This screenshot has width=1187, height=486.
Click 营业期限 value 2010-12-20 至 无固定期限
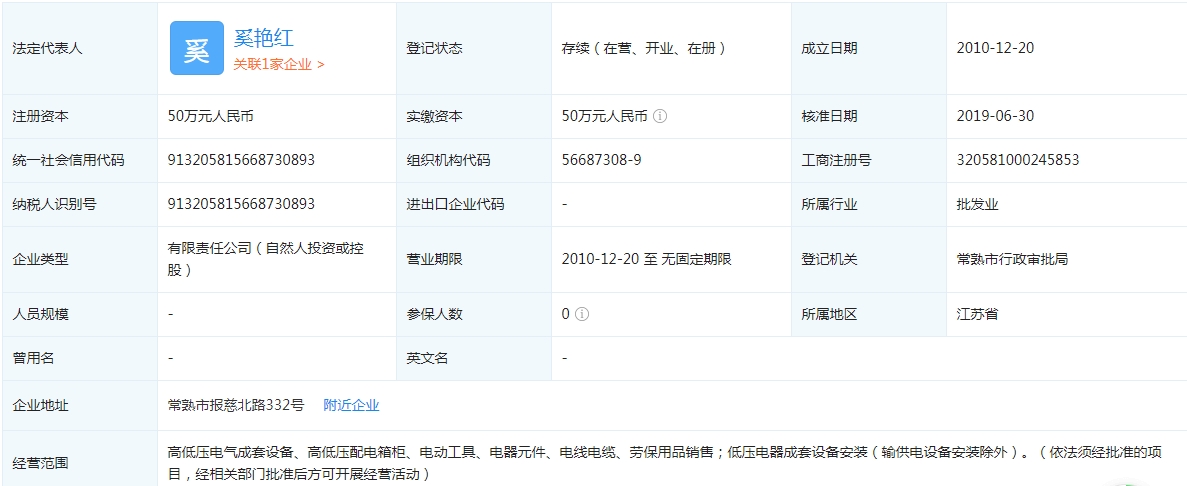(x=646, y=259)
